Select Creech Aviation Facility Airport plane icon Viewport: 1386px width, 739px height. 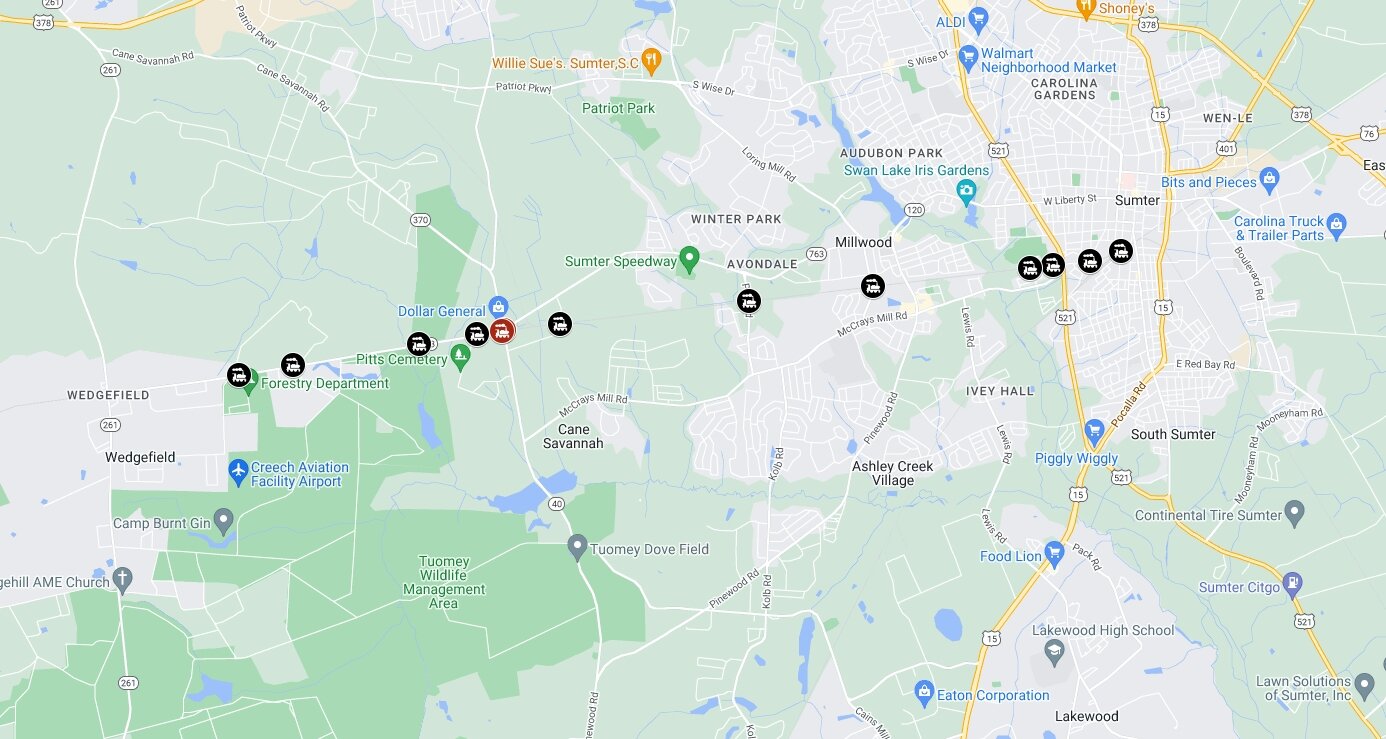coord(238,469)
